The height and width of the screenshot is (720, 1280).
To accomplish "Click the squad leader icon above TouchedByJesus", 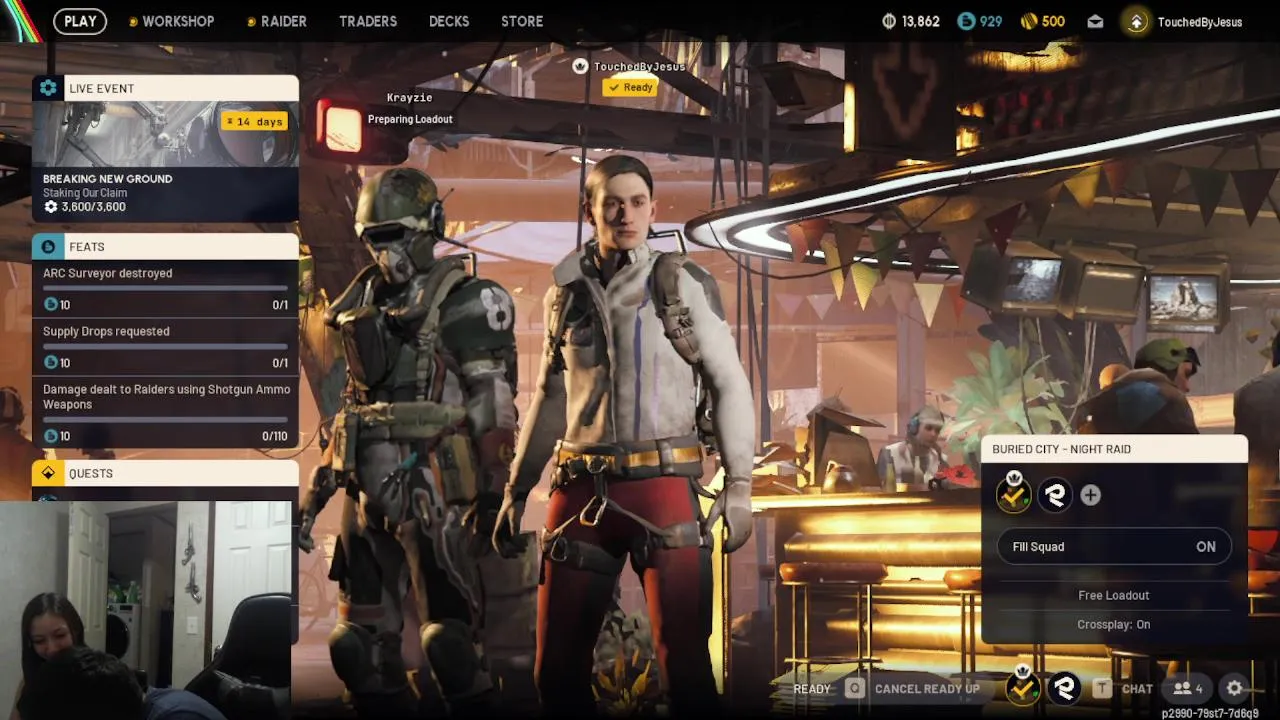I will coord(580,66).
